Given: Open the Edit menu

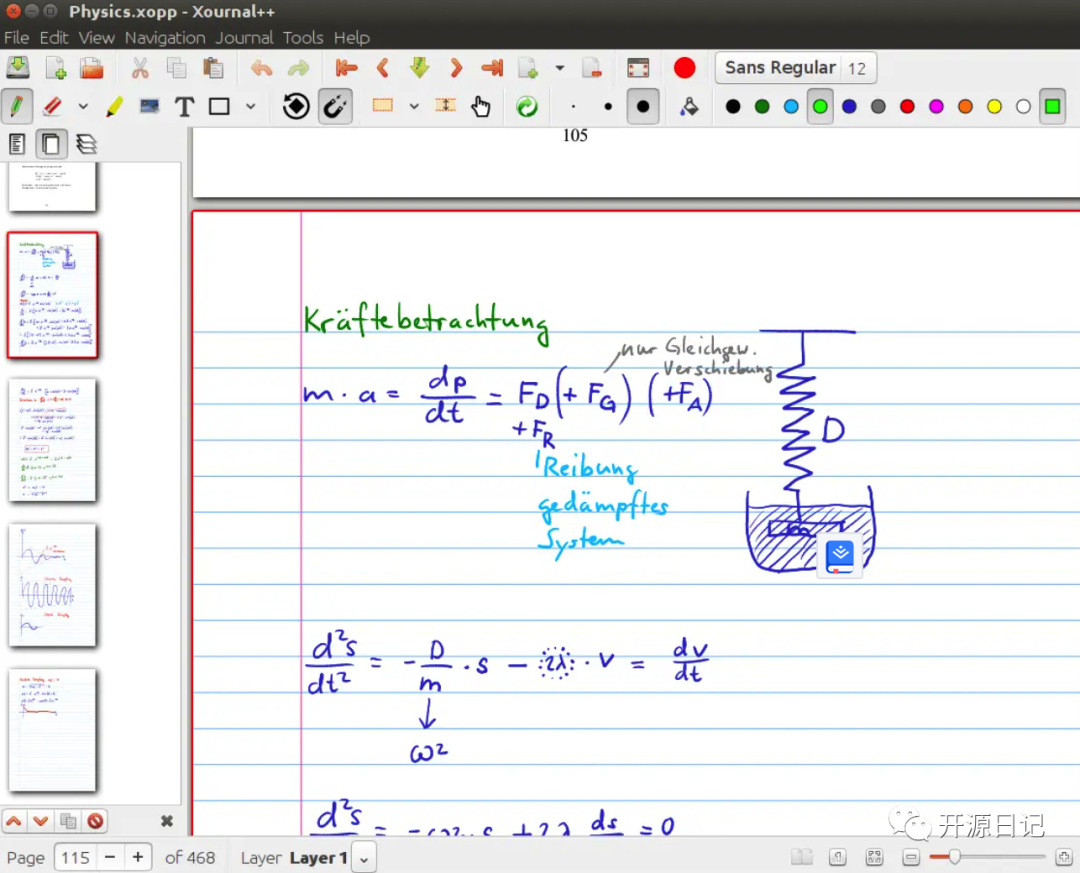Looking at the screenshot, I should pos(54,38).
